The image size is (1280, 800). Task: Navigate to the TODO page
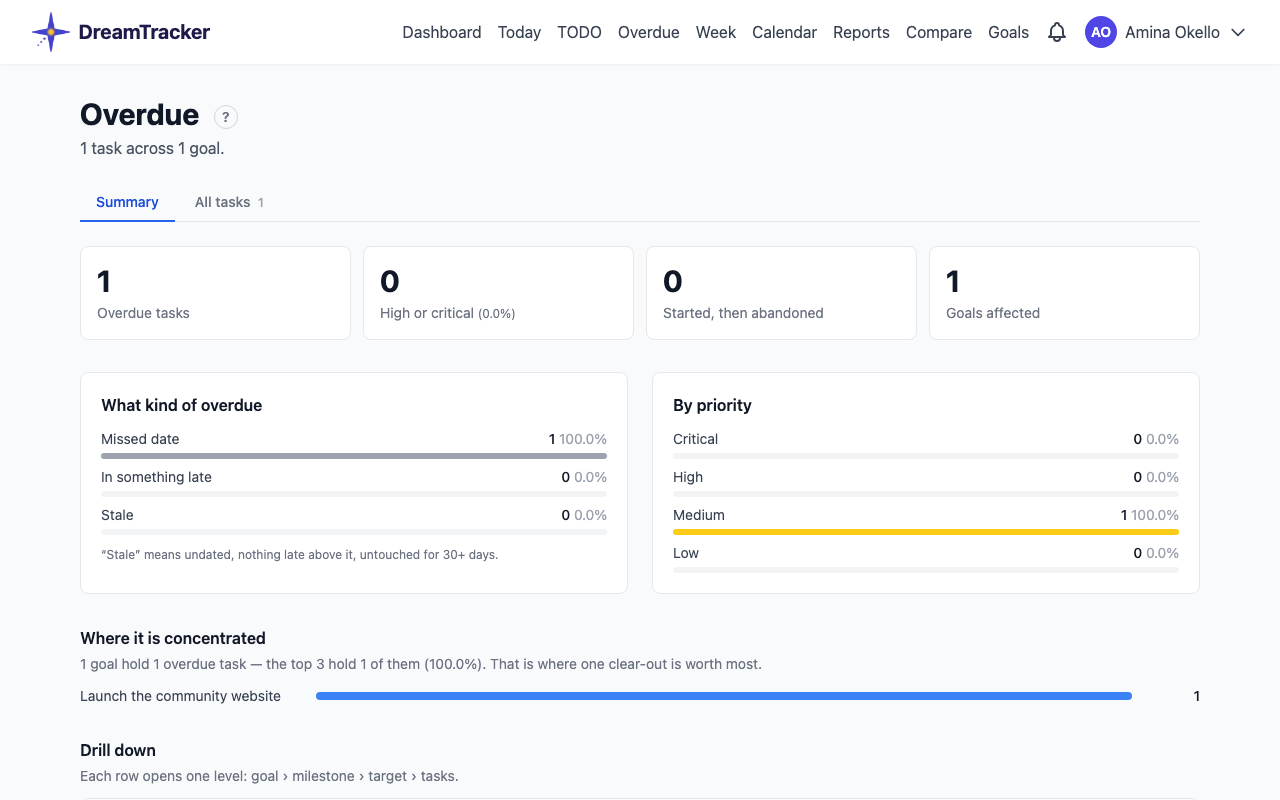click(580, 32)
